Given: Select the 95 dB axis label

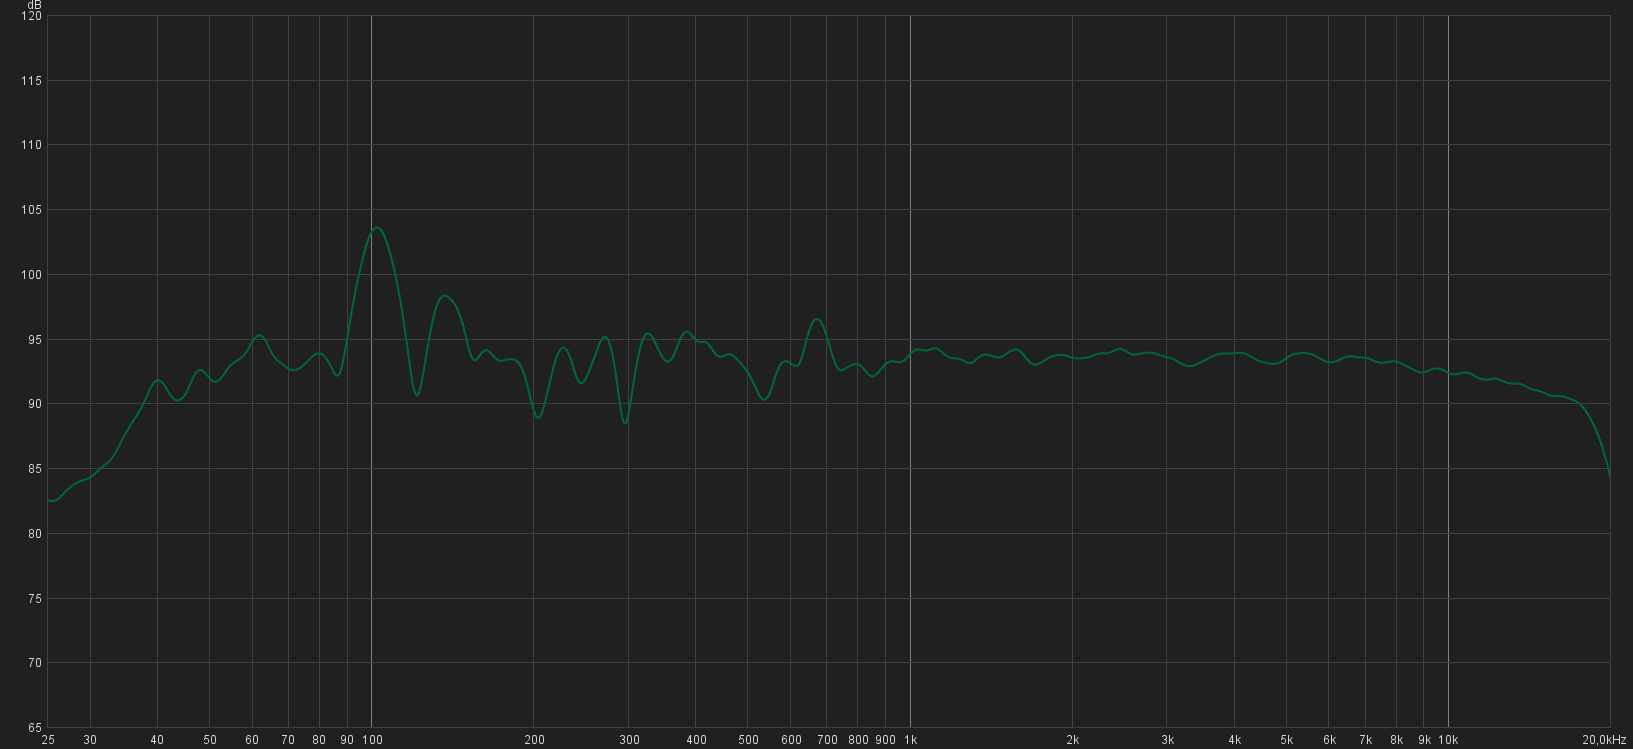Looking at the screenshot, I should coord(34,340).
